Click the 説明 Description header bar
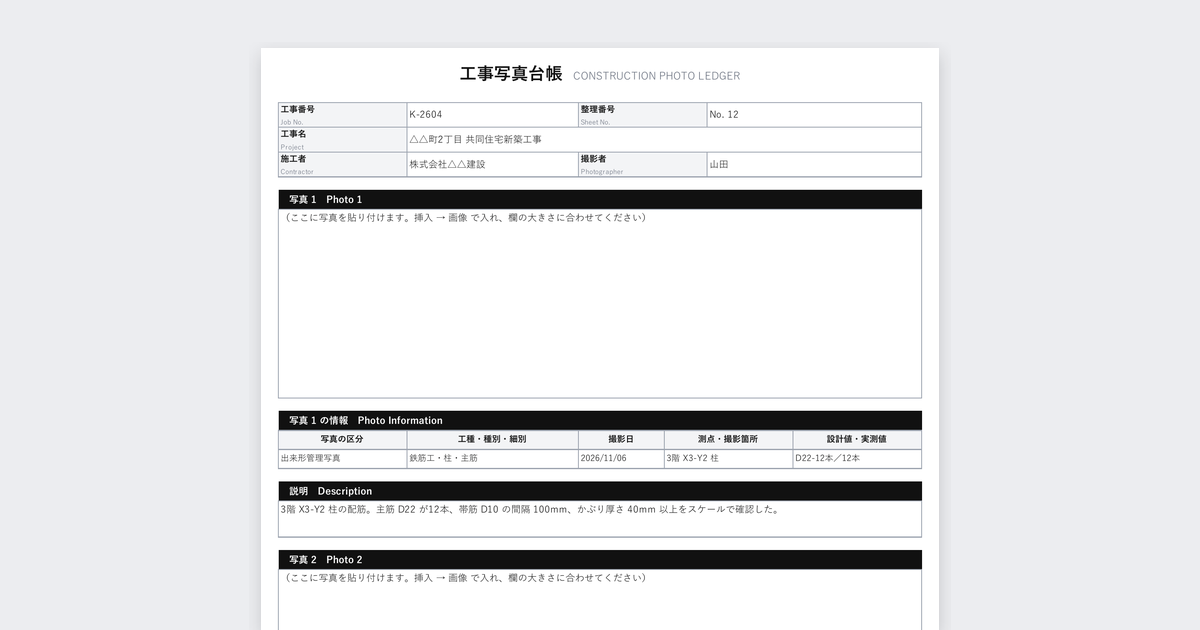The width and height of the screenshot is (1200, 630). click(x=600, y=491)
